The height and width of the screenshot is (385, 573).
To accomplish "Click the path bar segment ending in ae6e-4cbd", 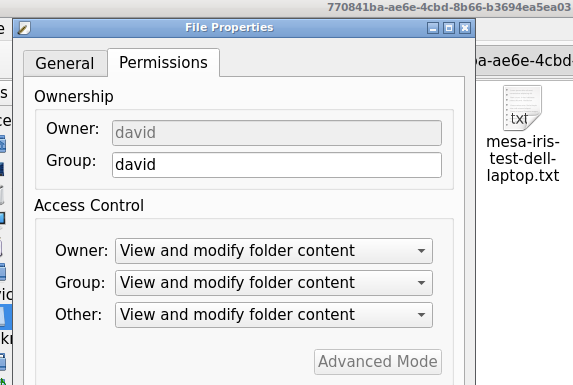I will coord(524,61).
